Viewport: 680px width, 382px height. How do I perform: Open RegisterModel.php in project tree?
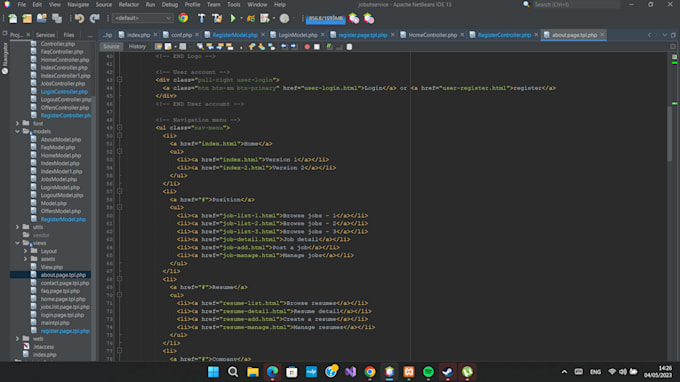point(63,219)
